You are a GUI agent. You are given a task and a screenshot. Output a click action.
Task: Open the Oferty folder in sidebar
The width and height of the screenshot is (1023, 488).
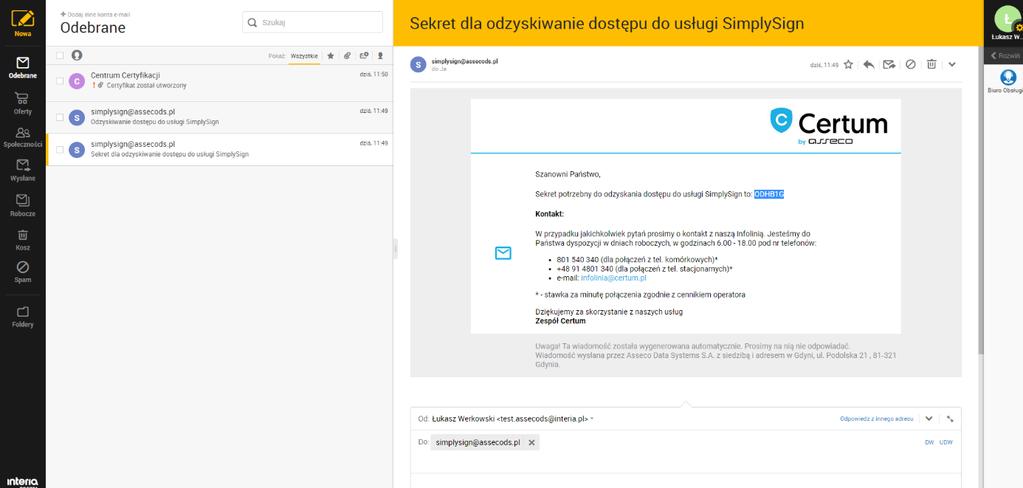[x=23, y=103]
